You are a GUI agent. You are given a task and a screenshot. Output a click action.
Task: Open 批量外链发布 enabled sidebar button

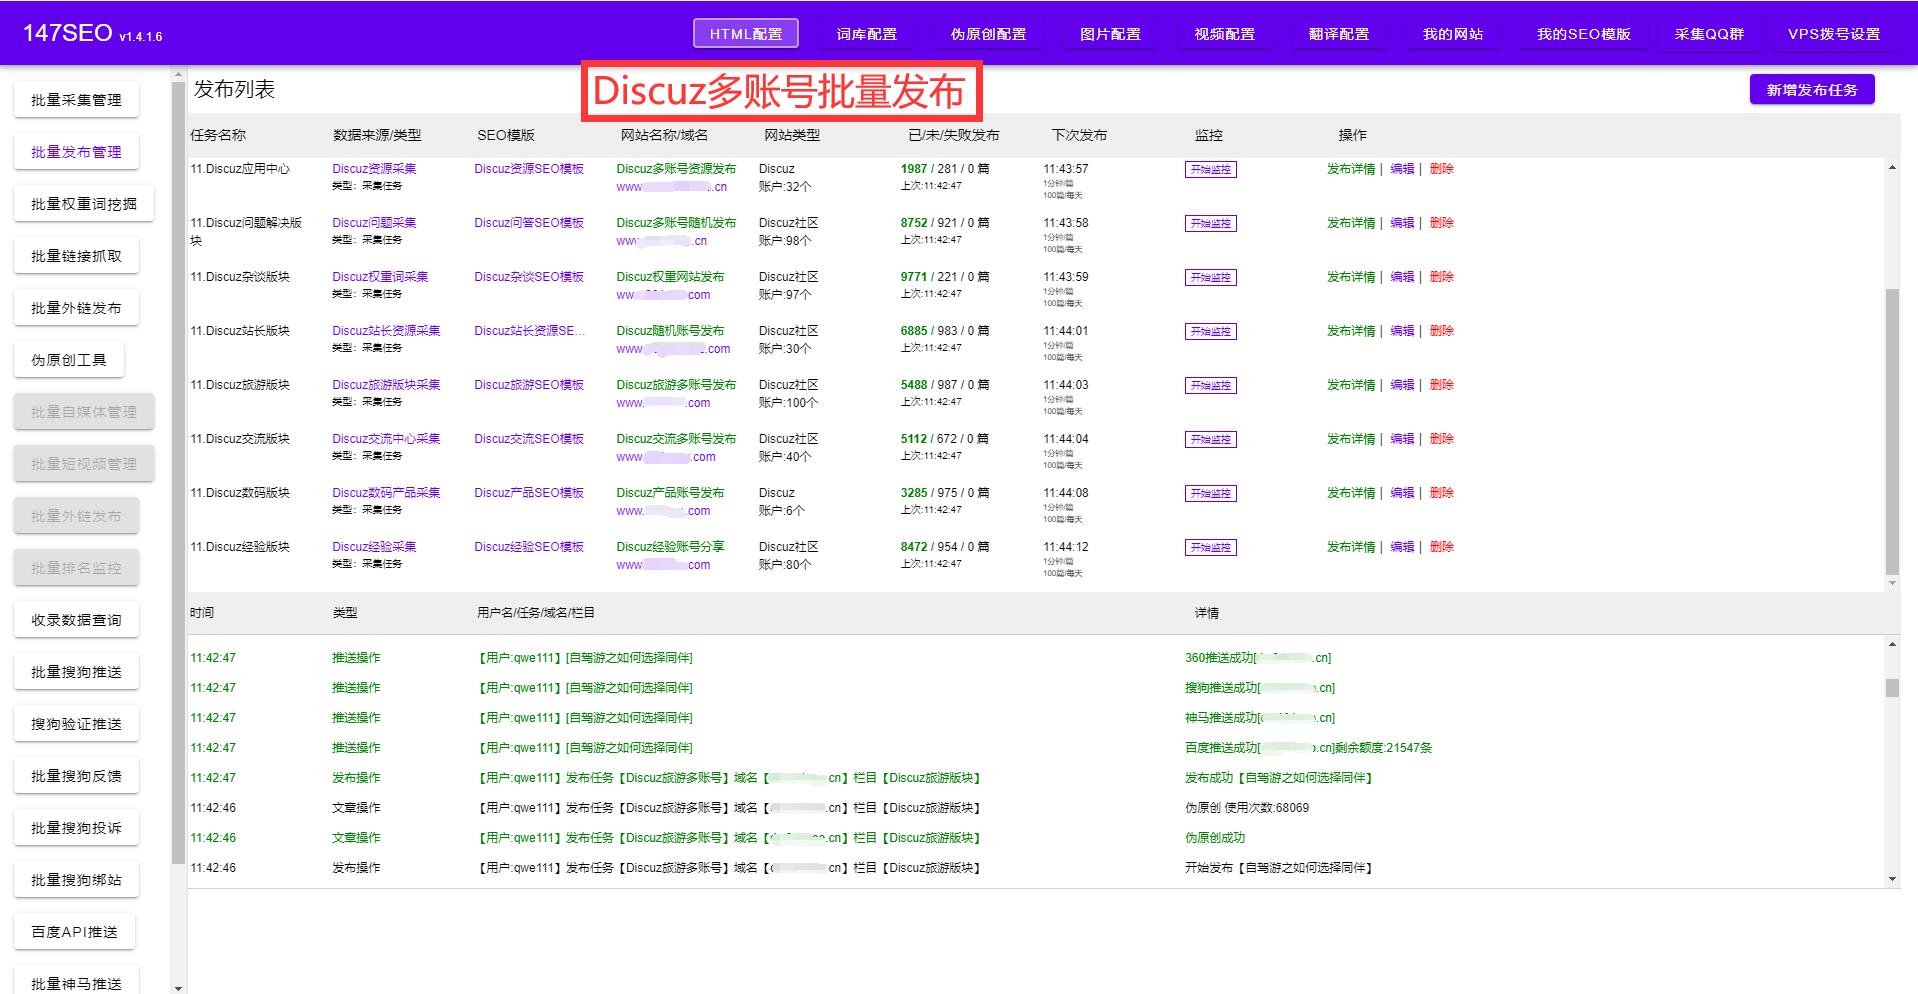click(76, 308)
